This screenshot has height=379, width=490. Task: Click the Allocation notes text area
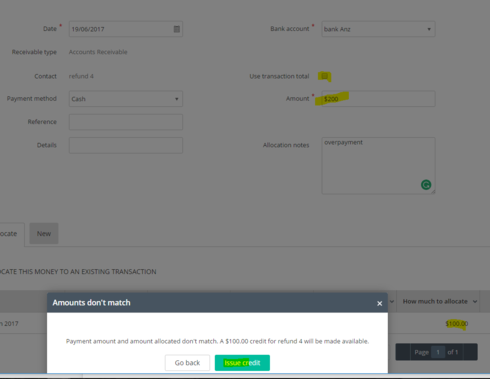coord(378,166)
